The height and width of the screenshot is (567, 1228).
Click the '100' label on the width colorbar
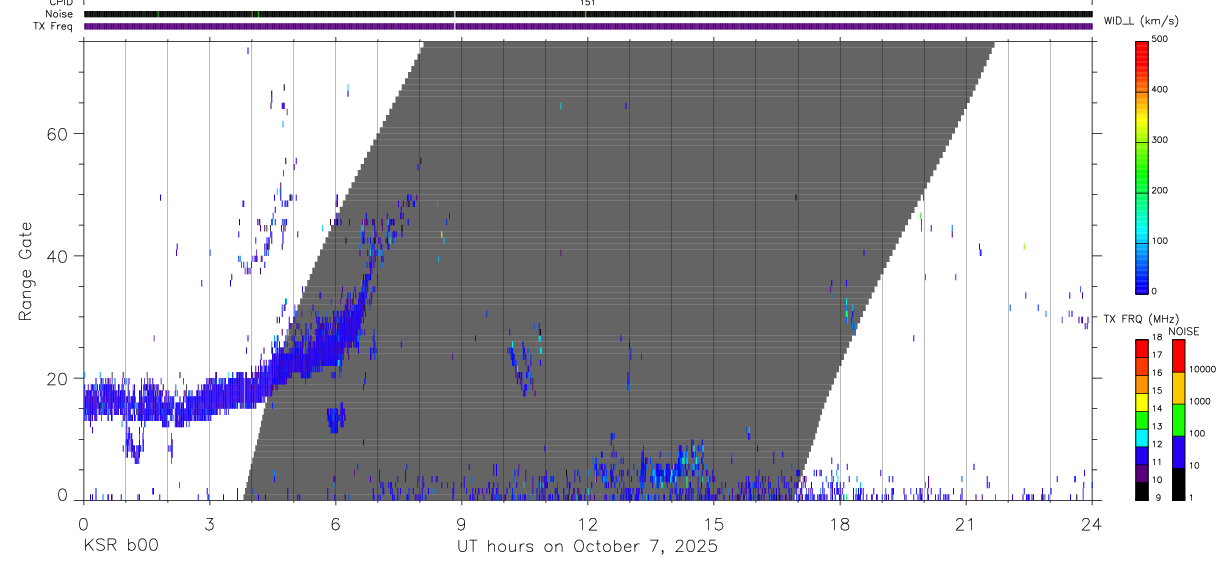1160,241
